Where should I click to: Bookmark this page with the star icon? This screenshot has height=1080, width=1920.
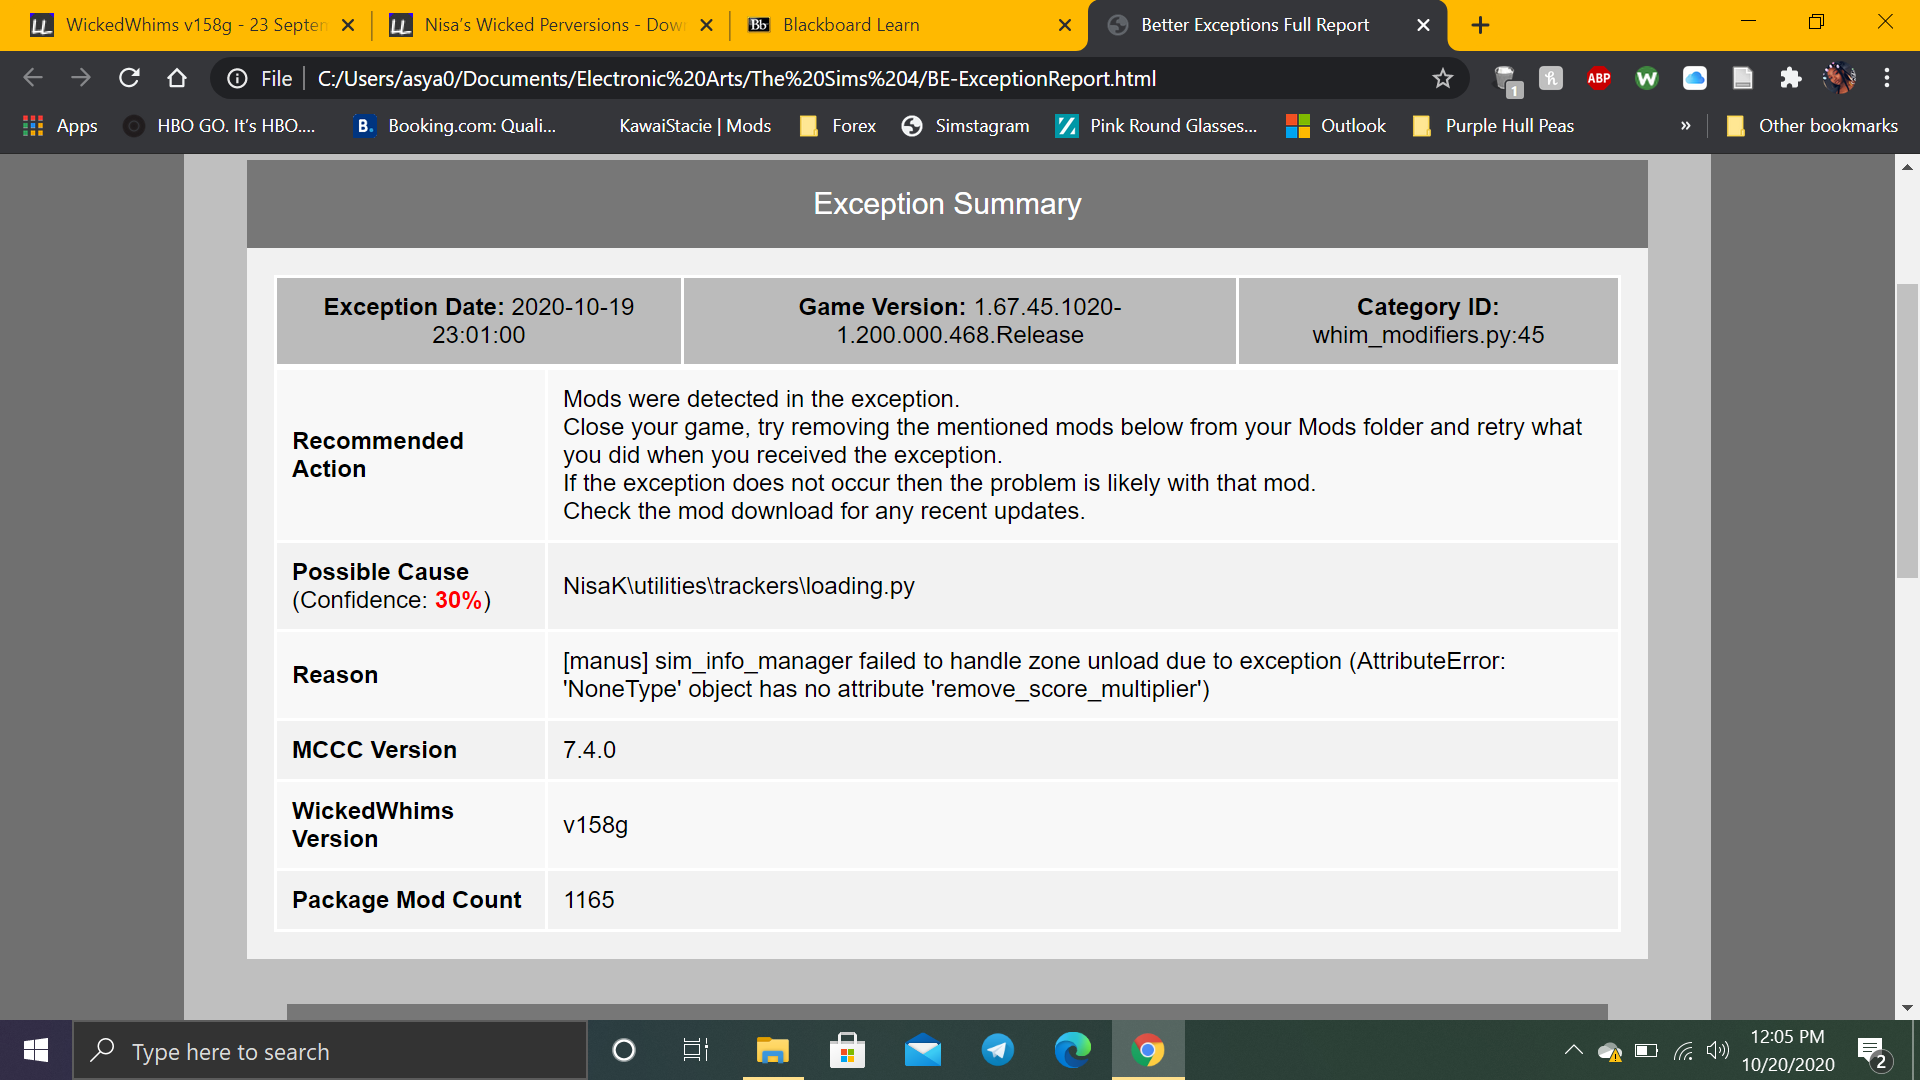(x=1442, y=78)
